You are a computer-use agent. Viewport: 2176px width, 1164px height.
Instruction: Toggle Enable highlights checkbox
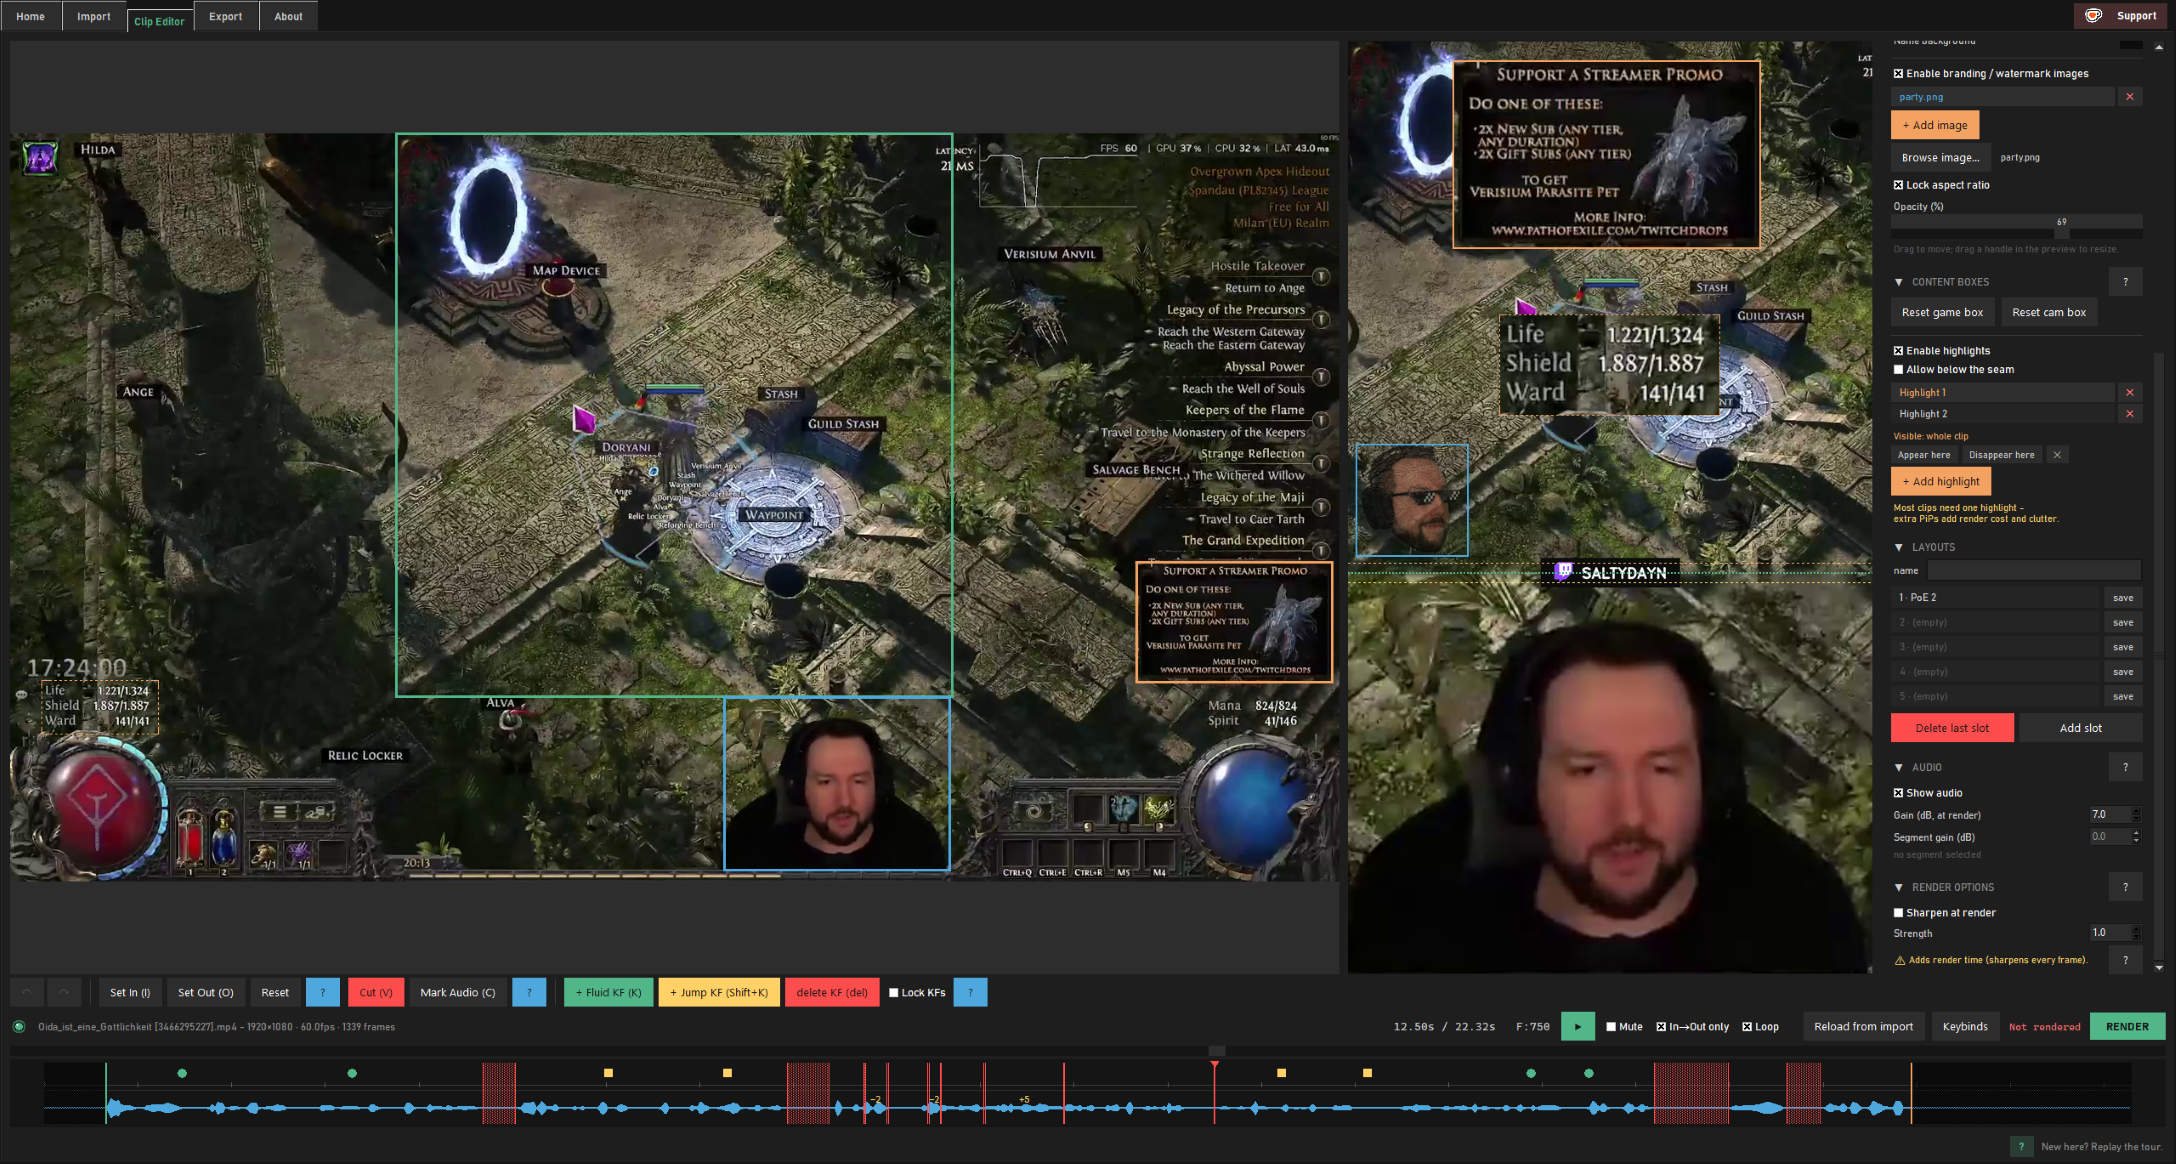[x=1898, y=351]
